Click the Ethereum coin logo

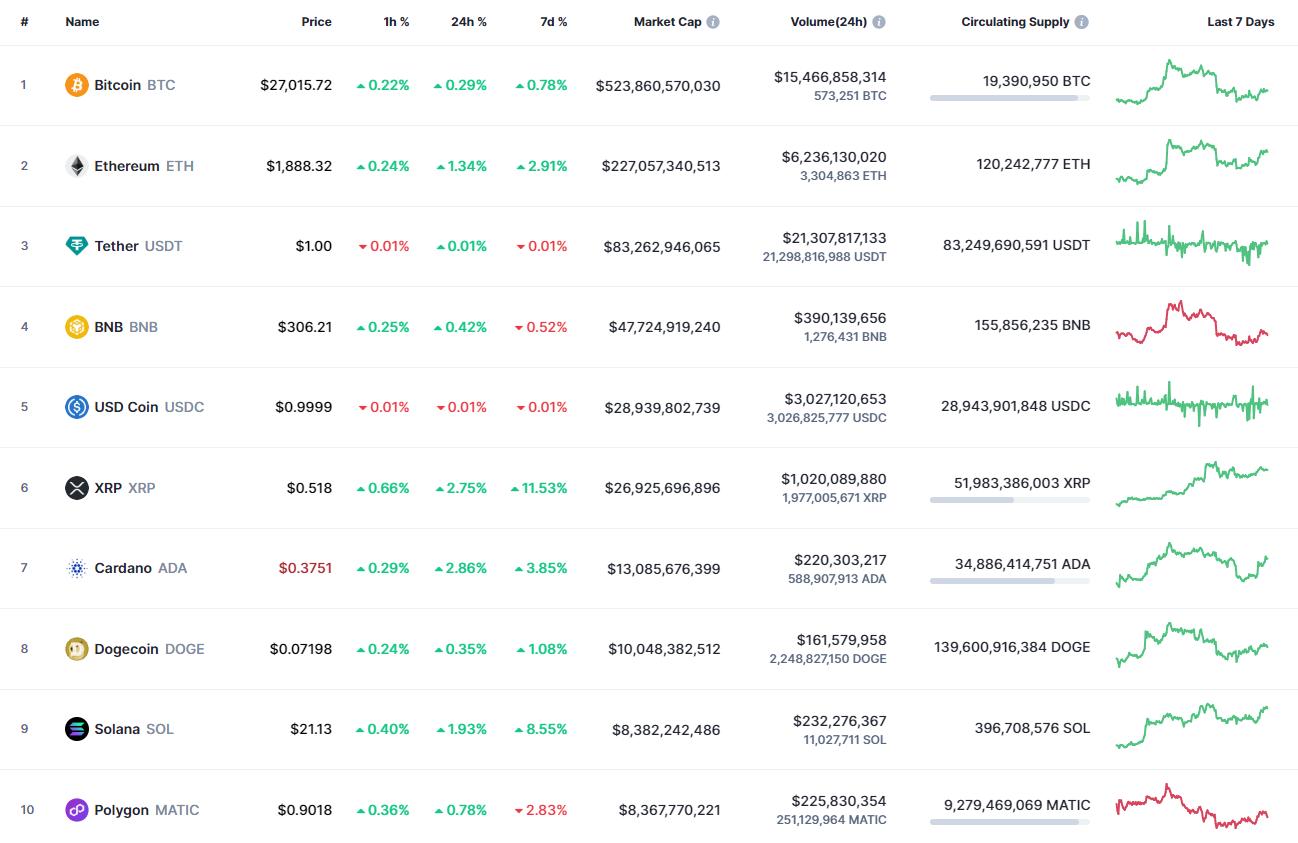75,166
